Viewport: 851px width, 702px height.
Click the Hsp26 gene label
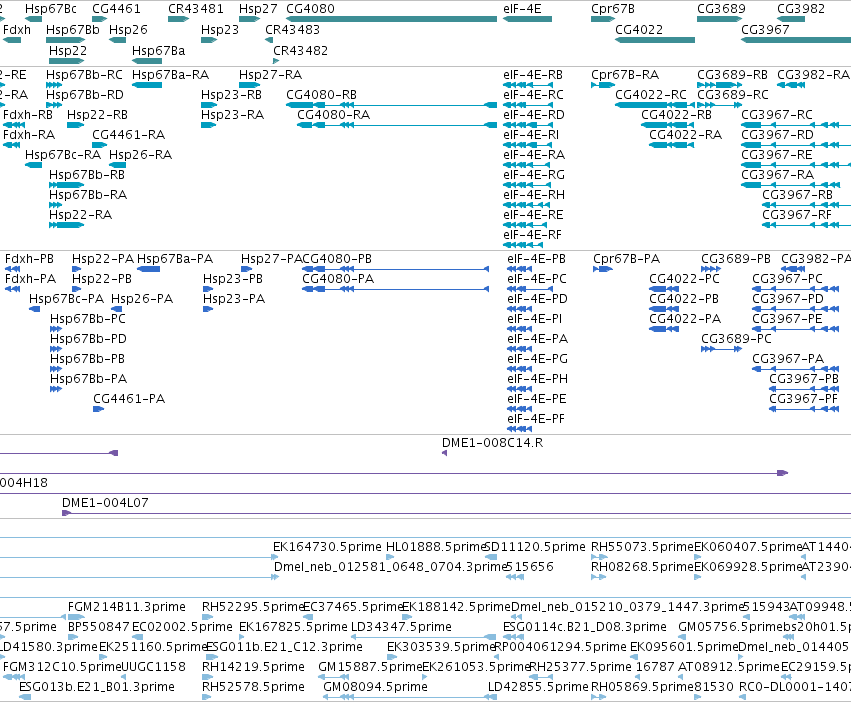(x=128, y=29)
